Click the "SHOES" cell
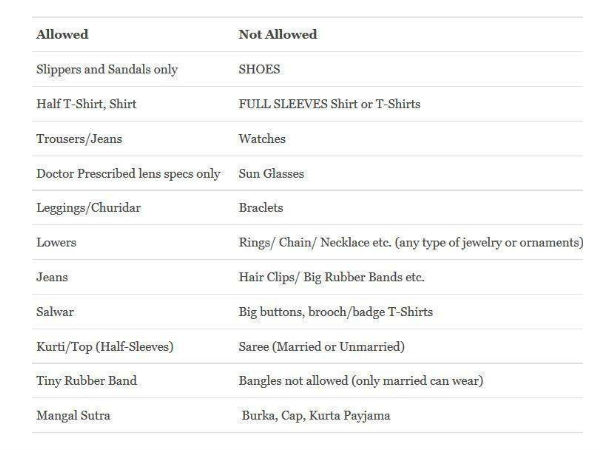Viewport: 600px width, 450px height. click(261, 70)
